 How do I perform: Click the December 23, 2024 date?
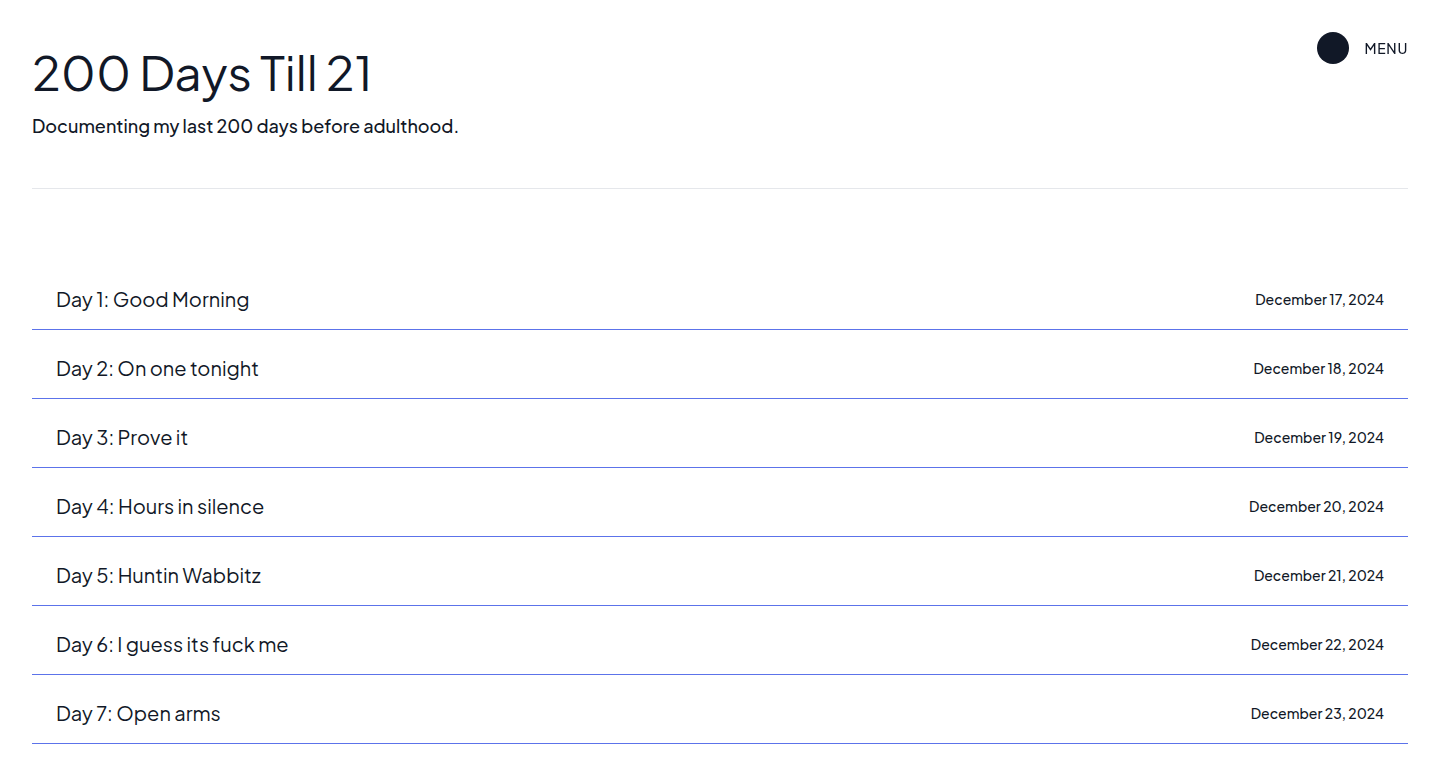click(x=1317, y=714)
